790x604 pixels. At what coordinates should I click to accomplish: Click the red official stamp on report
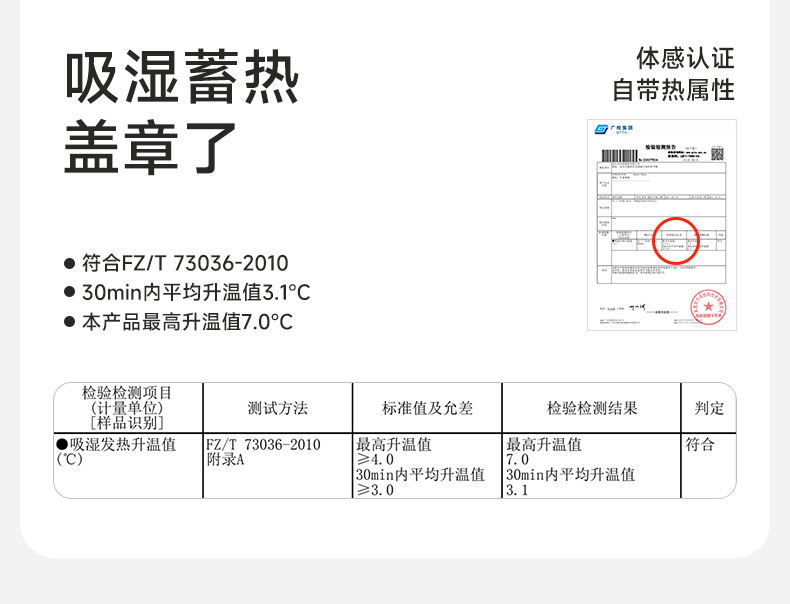[x=708, y=307]
